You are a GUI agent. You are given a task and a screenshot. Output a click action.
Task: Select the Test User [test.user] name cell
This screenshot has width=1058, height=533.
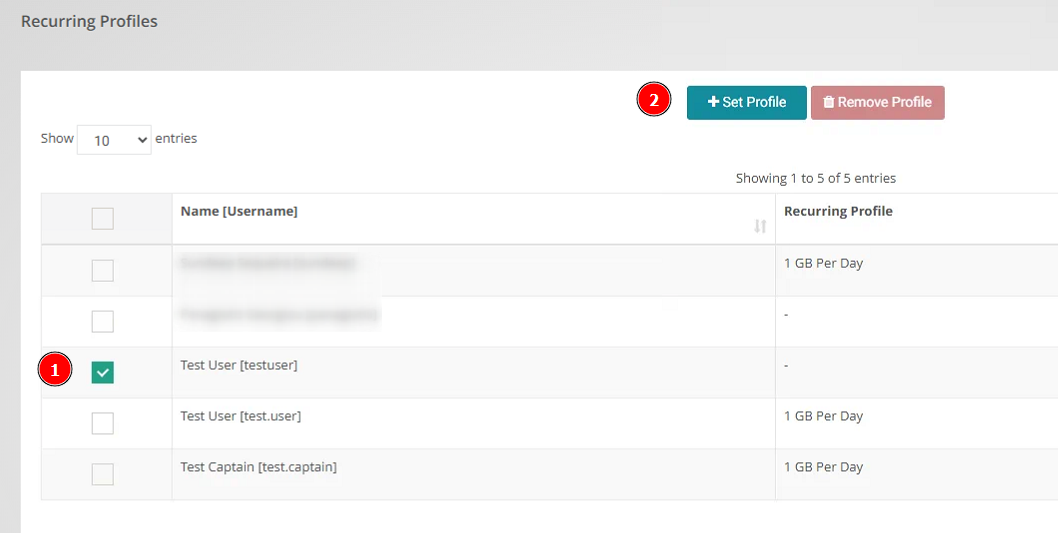[x=474, y=423]
